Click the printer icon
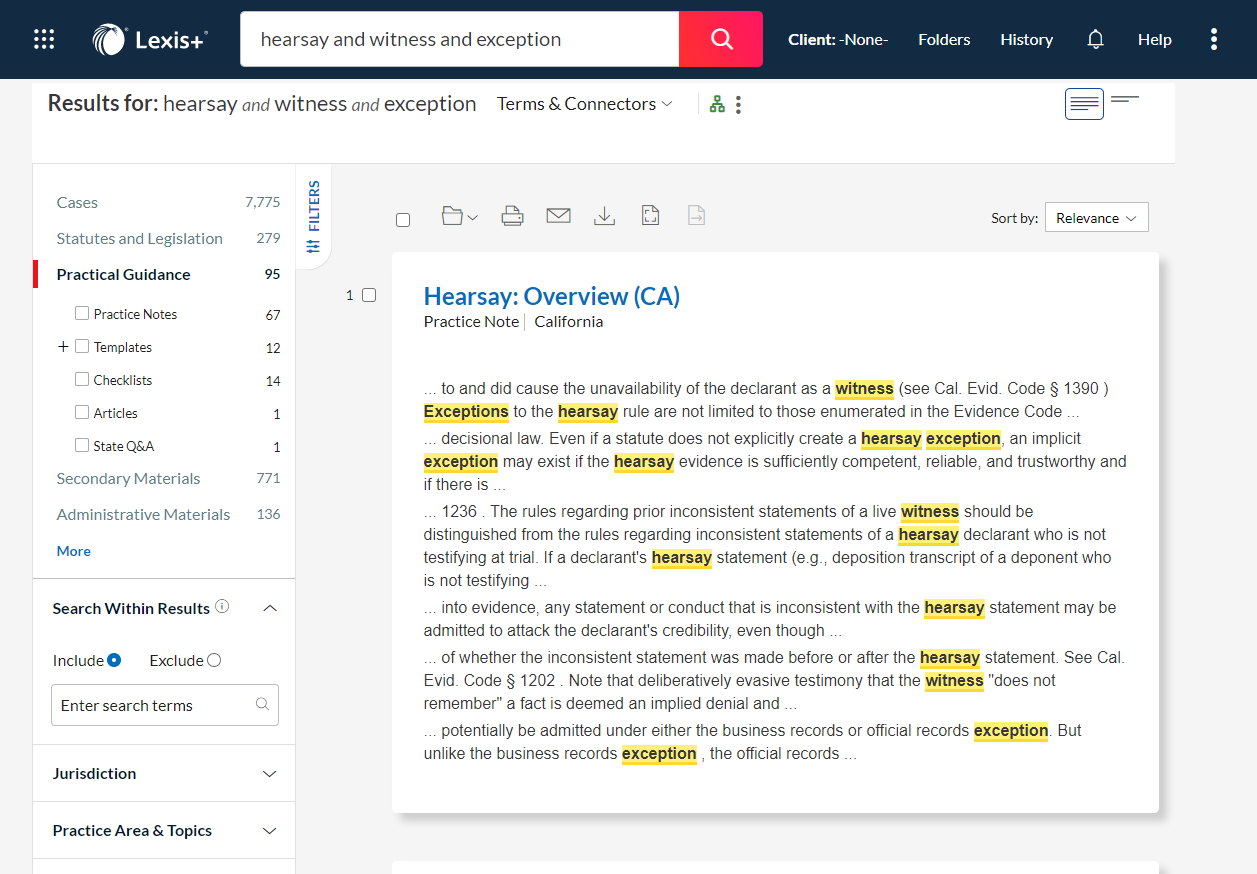 click(x=512, y=216)
